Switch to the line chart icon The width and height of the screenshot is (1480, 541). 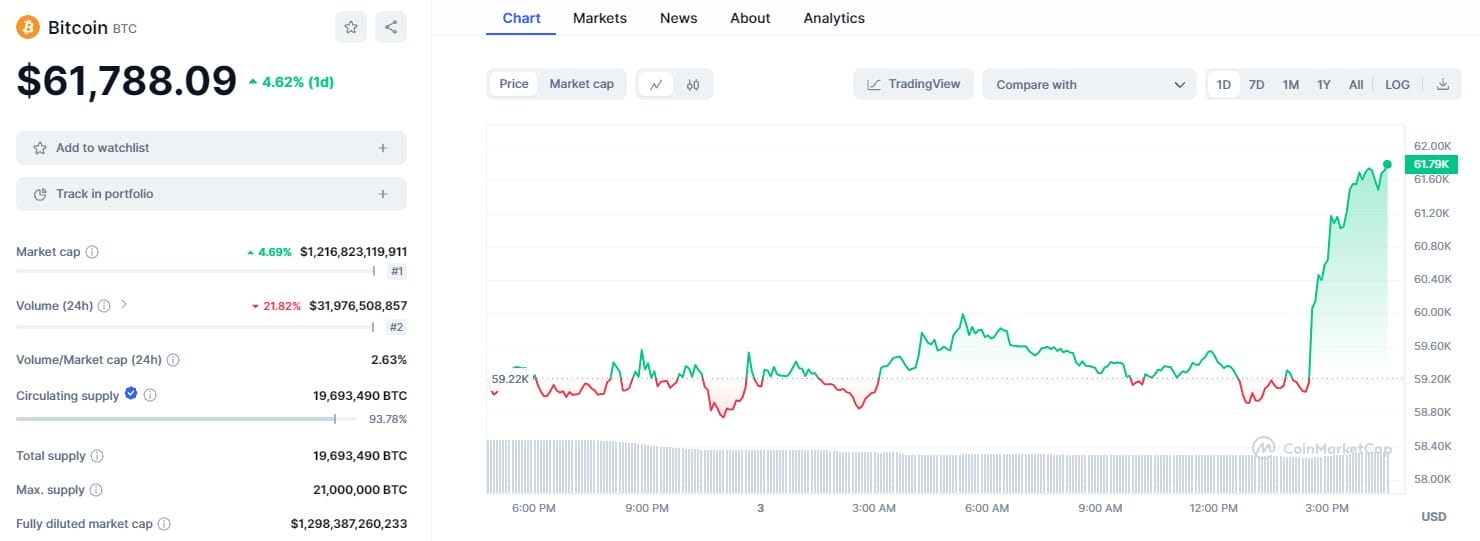[x=656, y=85]
